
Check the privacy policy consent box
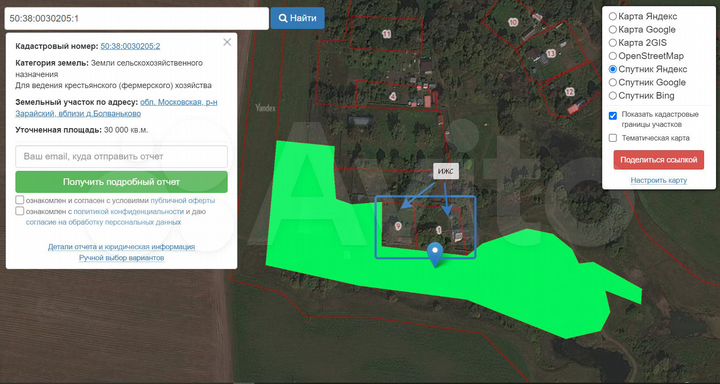(x=20, y=211)
